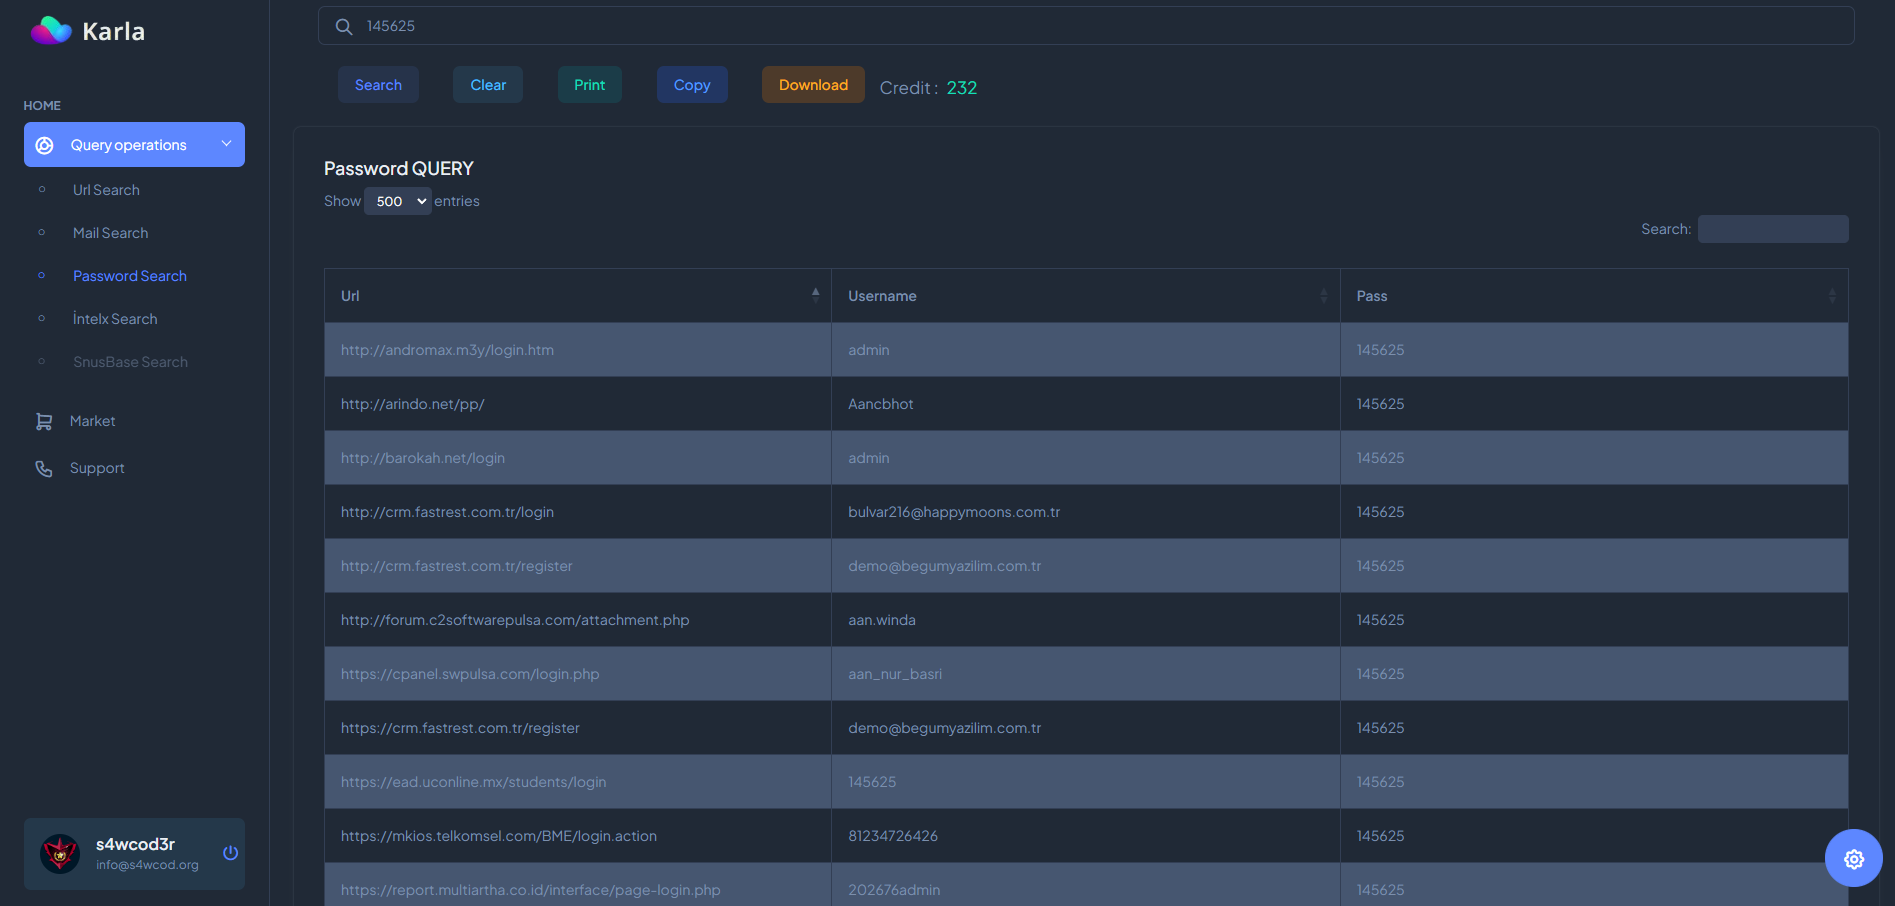Image resolution: width=1895 pixels, height=906 pixels.
Task: Click the Query operations target icon
Action: point(45,146)
